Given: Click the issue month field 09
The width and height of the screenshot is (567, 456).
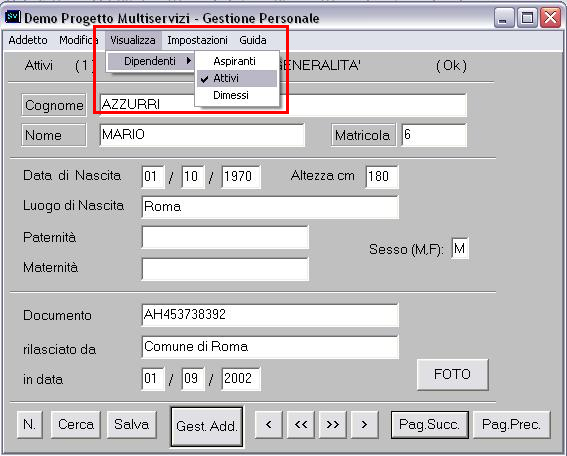Looking at the screenshot, I should 192,379.
